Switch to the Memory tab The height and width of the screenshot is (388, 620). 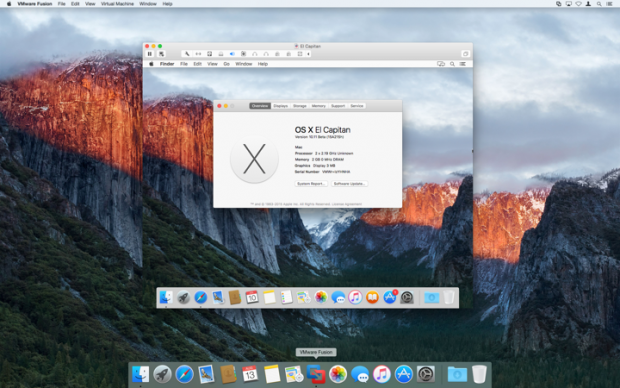319,106
